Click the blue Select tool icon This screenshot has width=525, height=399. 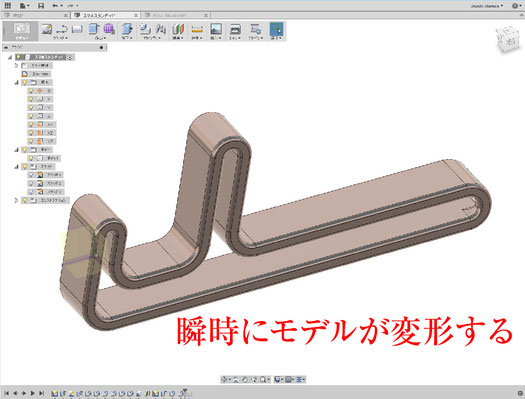point(276,29)
